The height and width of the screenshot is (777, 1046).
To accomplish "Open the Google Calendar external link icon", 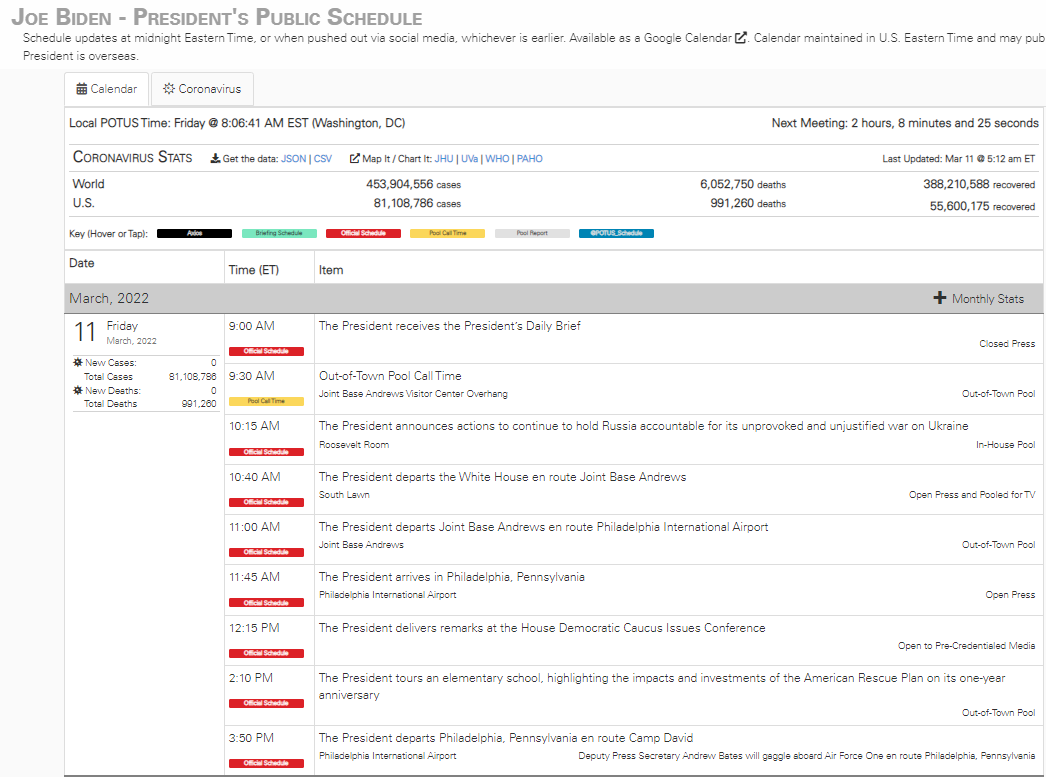I will pyautogui.click(x=740, y=38).
